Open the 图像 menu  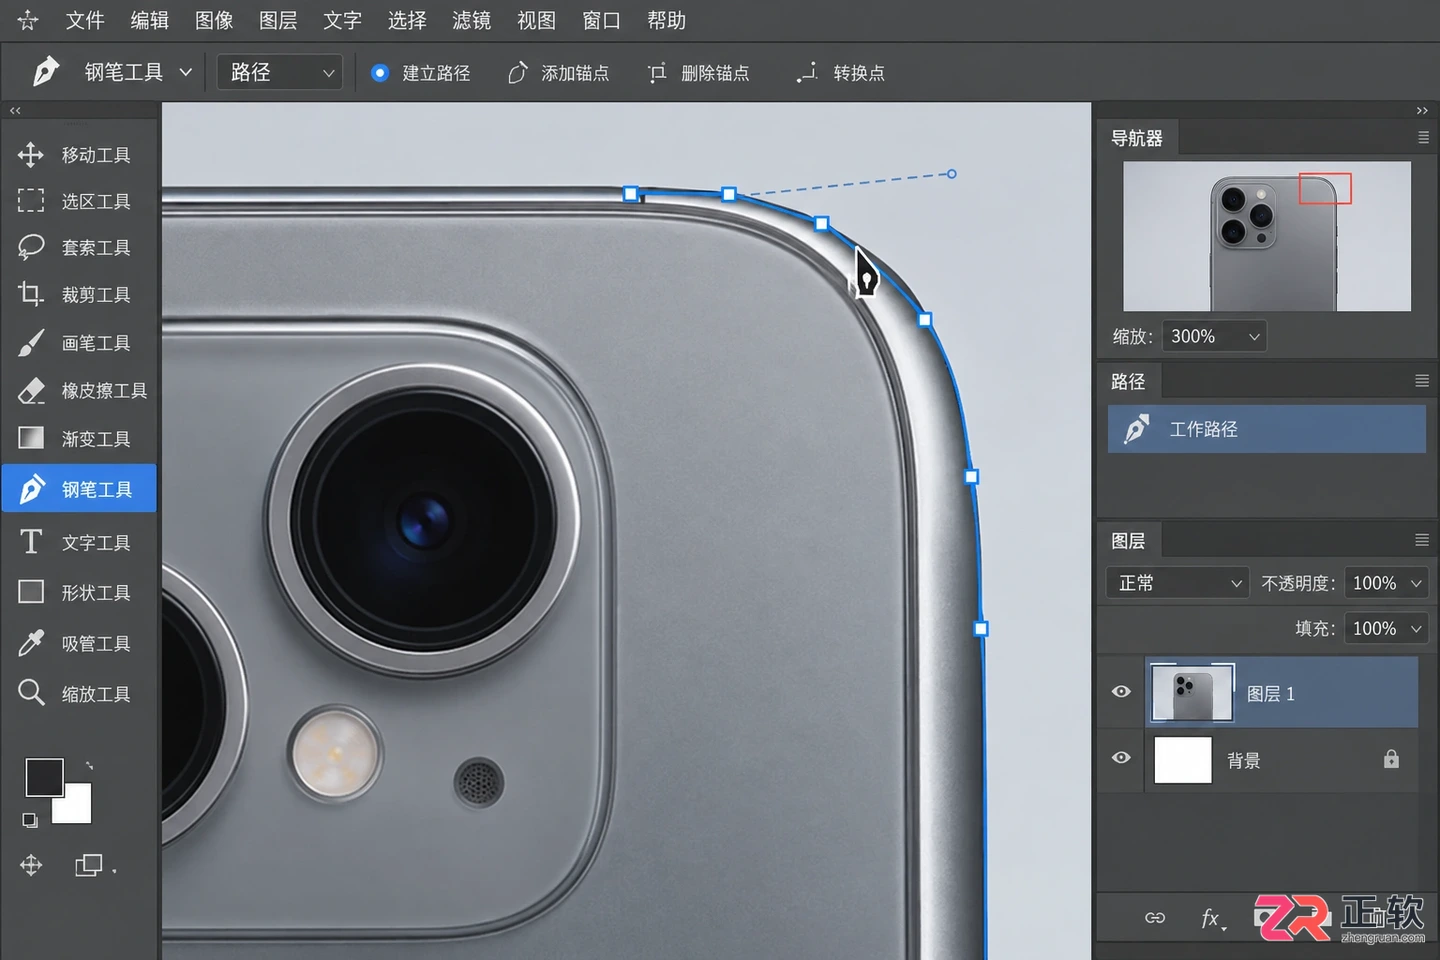pyautogui.click(x=214, y=20)
